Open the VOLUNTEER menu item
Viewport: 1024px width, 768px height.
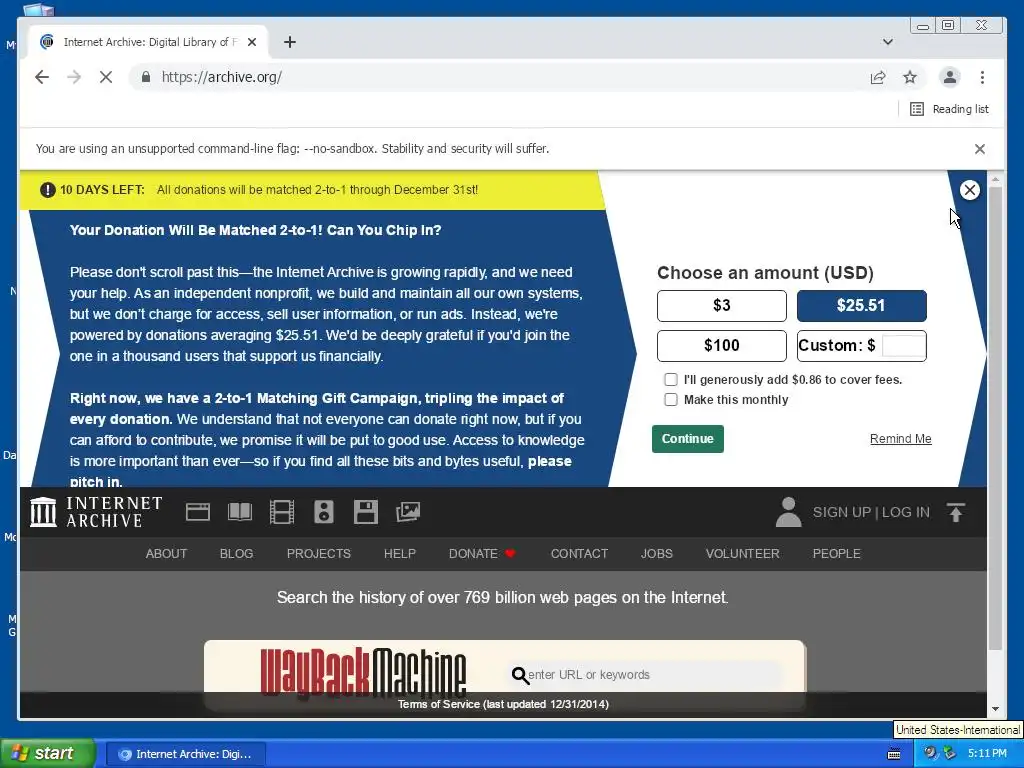[743, 554]
